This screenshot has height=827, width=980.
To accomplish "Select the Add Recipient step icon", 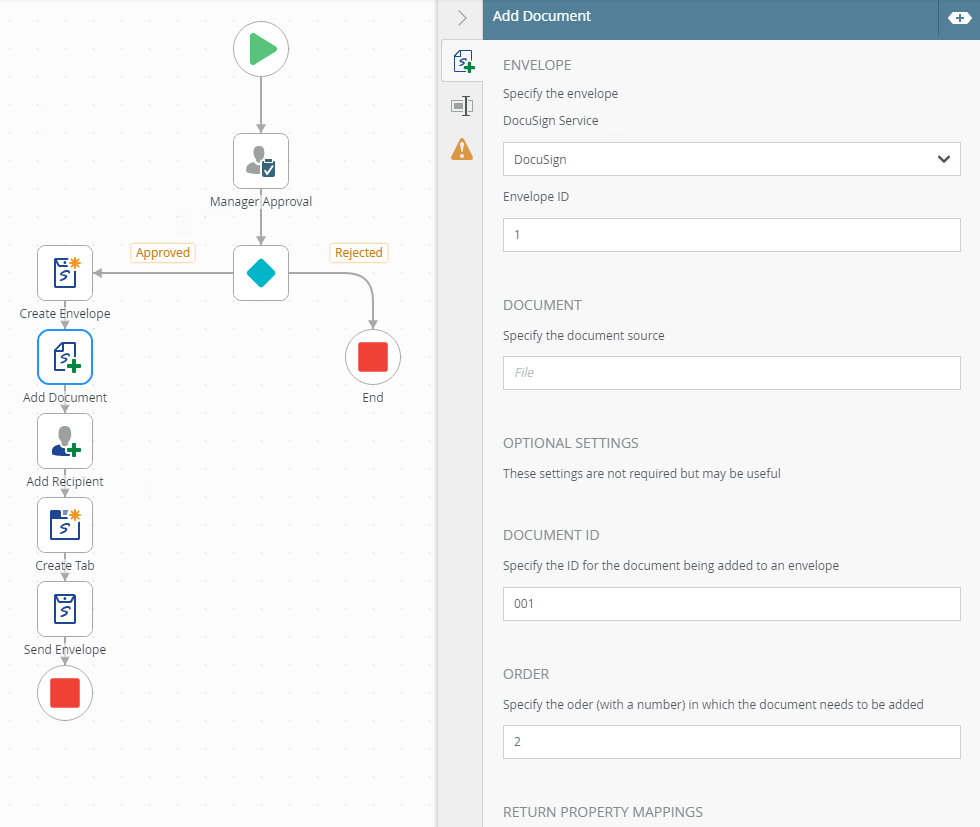I will [65, 441].
